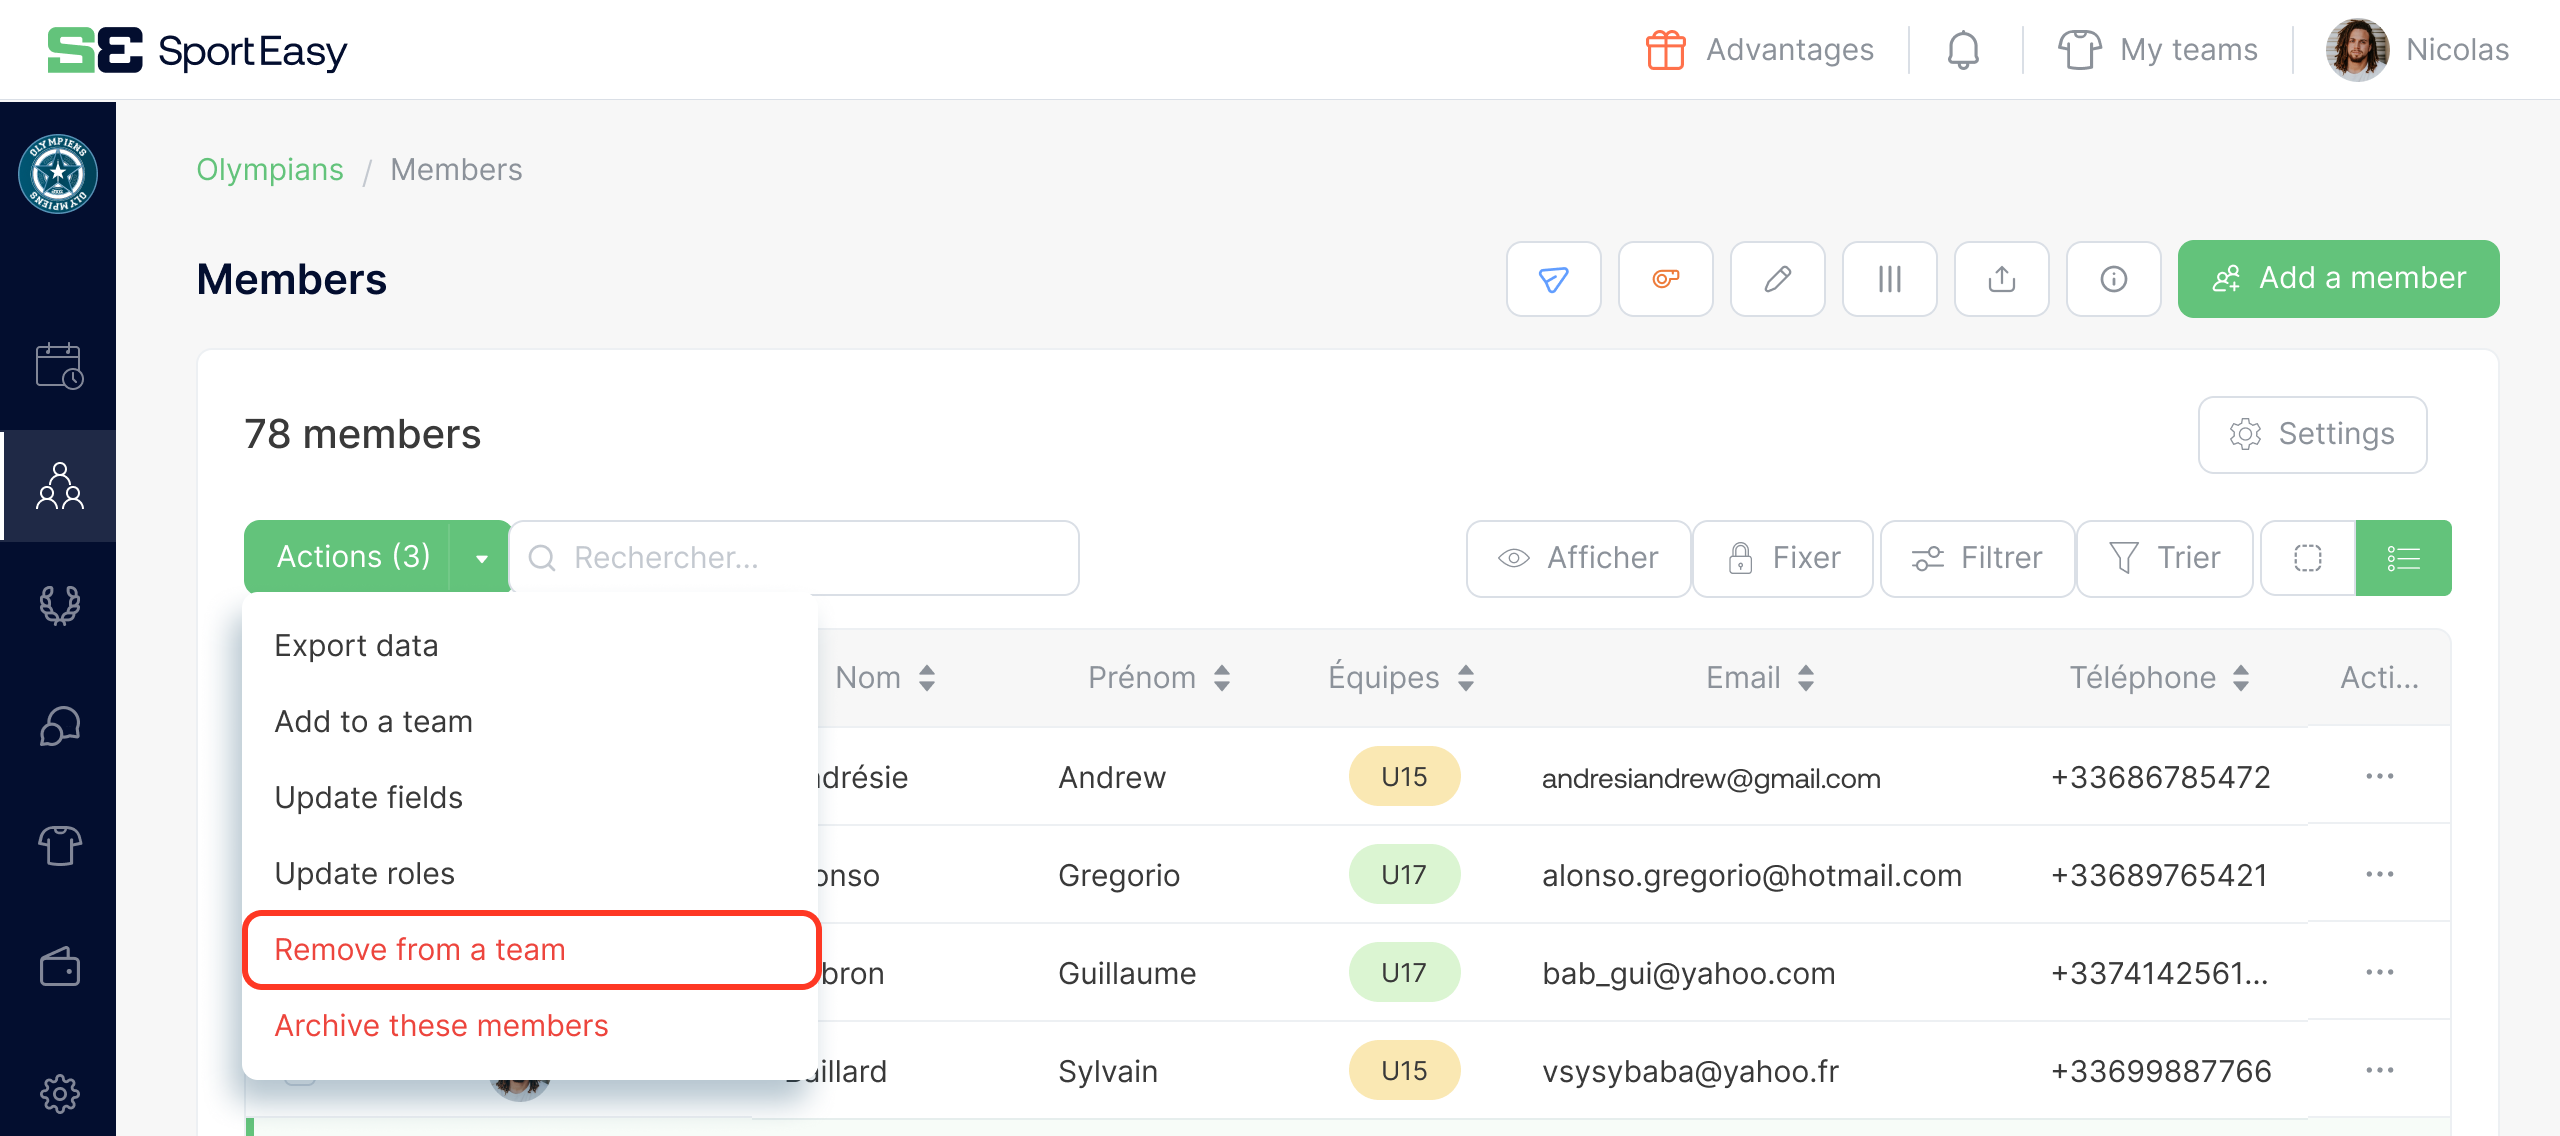Open the Olympians breadcrumb link
Viewport: 2560px width, 1136px height.
[269, 169]
